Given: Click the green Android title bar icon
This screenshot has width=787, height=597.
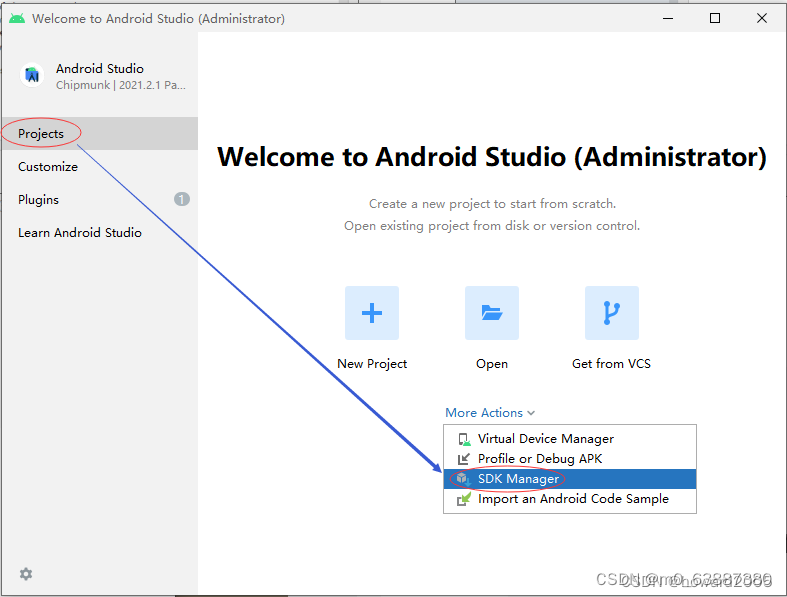Looking at the screenshot, I should pyautogui.click(x=17, y=19).
